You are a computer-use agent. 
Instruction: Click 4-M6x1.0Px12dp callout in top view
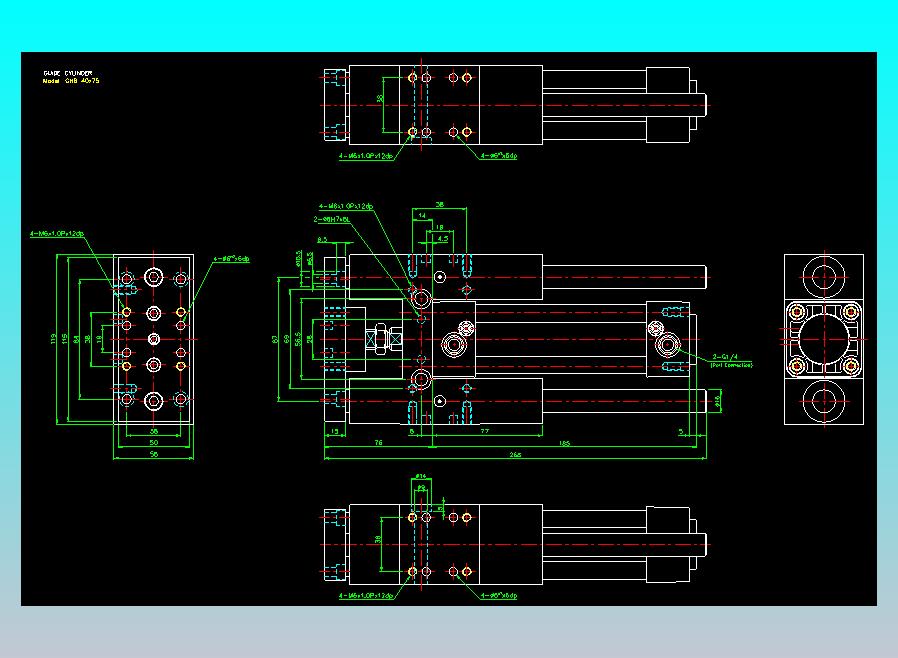point(366,156)
